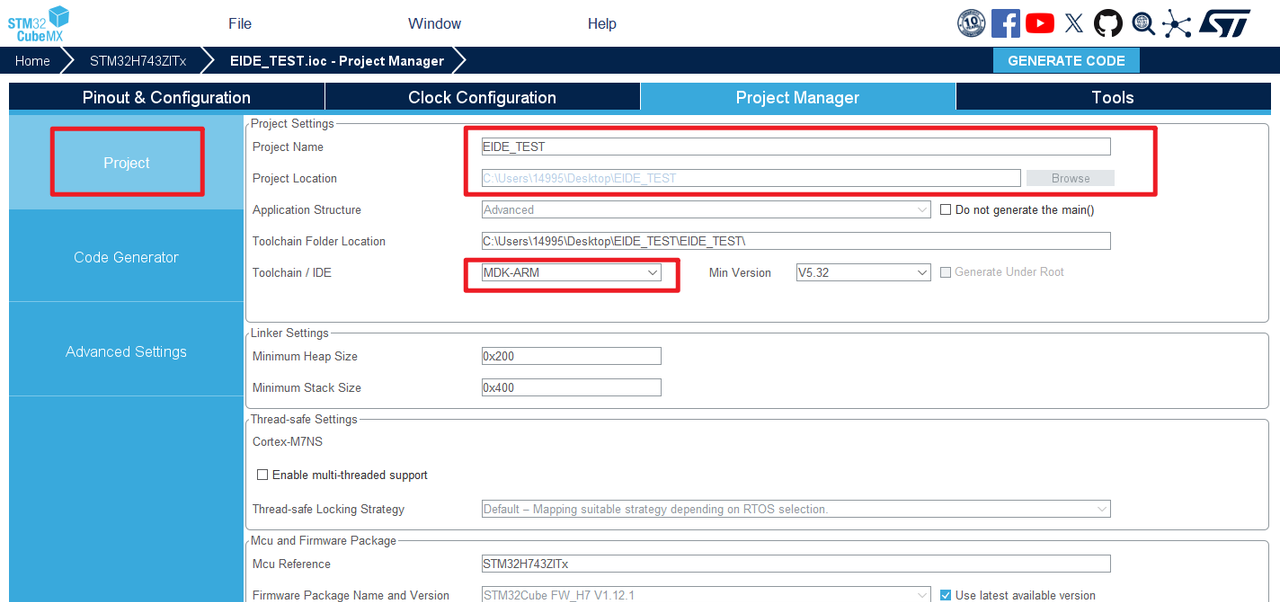1280x602 pixels.
Task: Open the GitHub icon
Action: click(1108, 23)
